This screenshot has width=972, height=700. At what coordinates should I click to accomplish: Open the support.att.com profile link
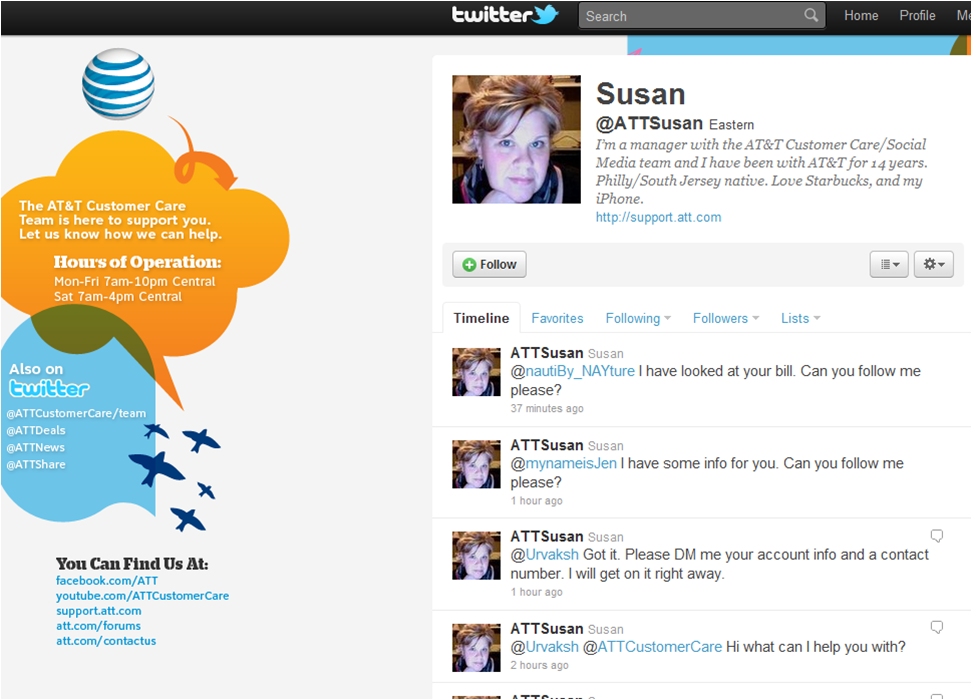pos(658,217)
